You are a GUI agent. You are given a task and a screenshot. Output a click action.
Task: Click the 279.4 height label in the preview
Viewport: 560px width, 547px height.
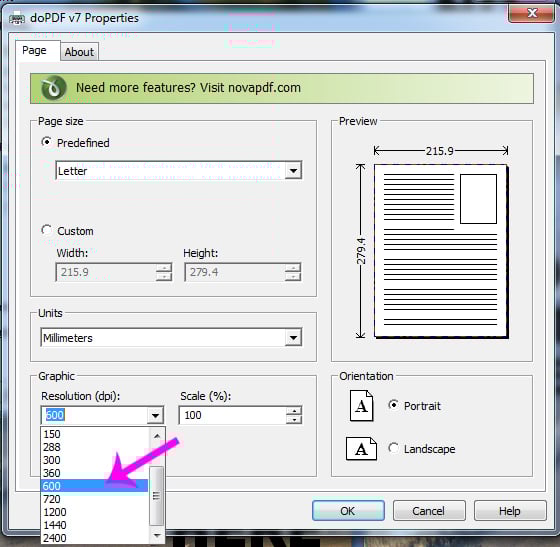click(361, 251)
